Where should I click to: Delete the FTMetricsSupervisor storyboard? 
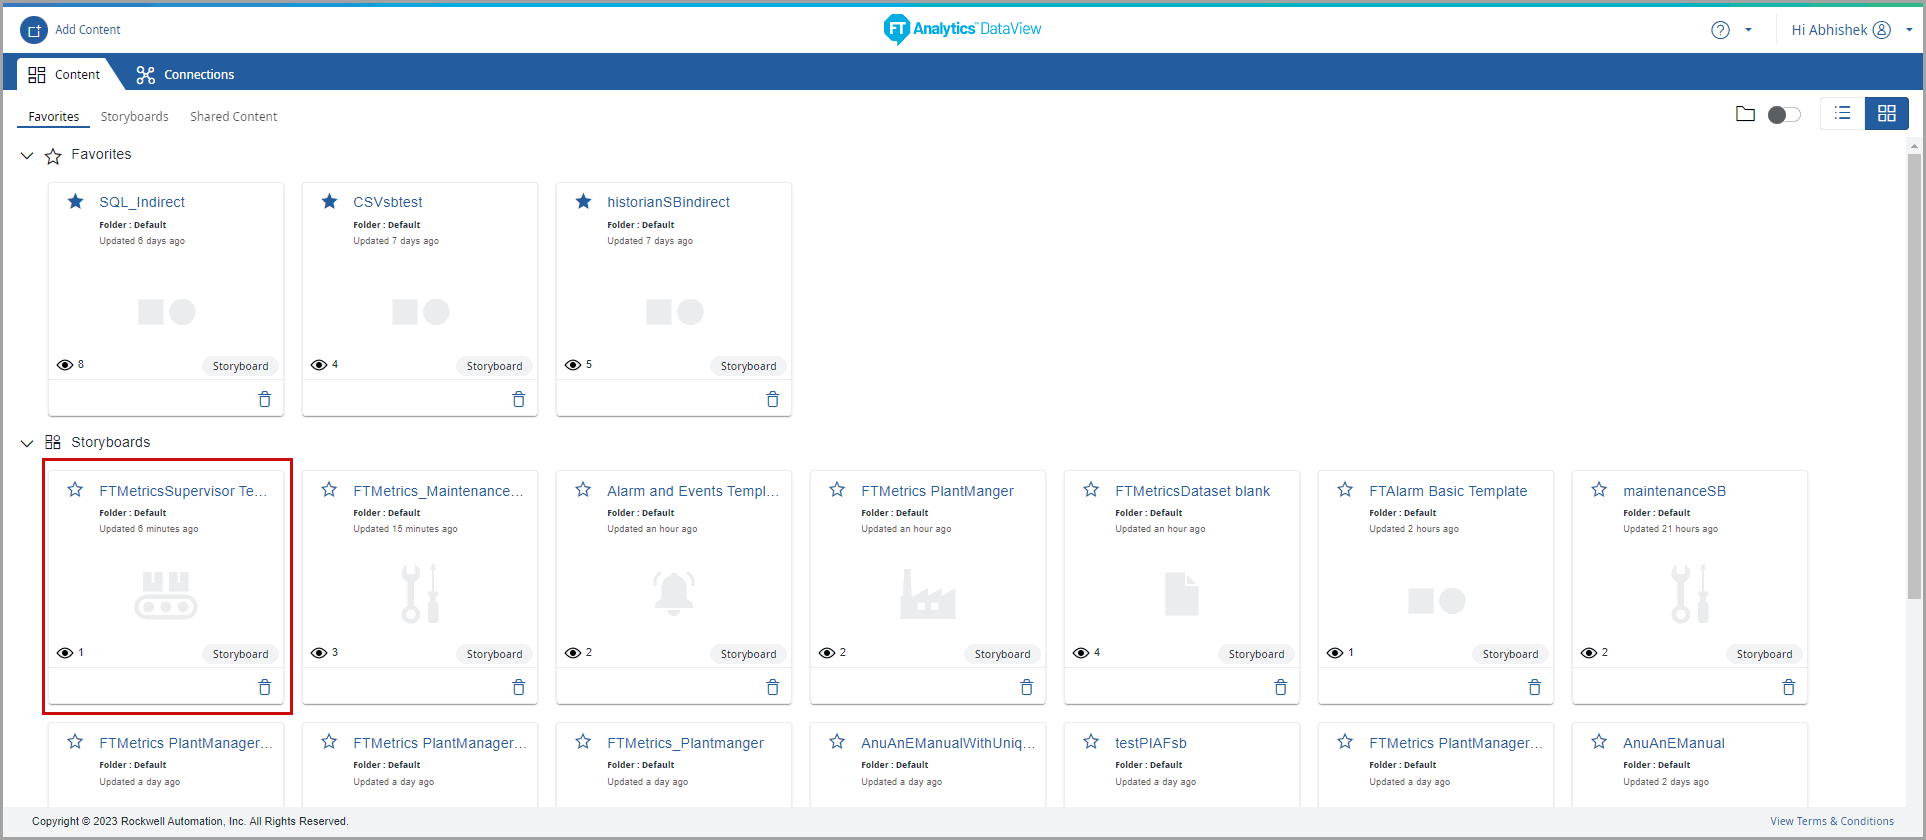point(265,687)
